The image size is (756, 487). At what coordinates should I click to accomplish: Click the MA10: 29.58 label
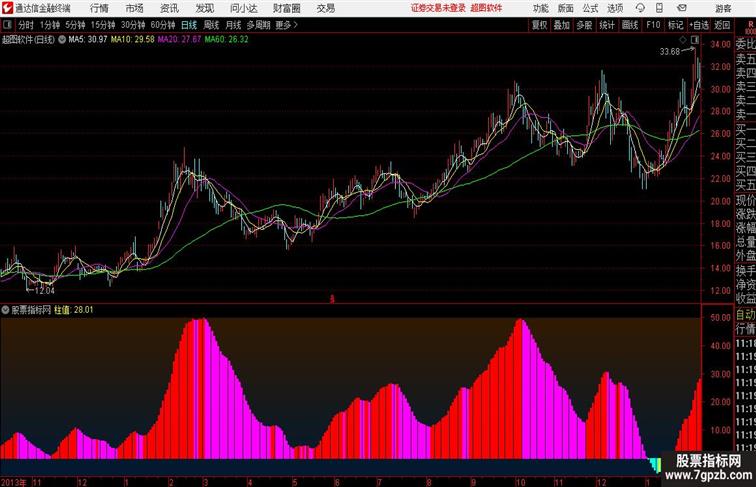(x=133, y=40)
